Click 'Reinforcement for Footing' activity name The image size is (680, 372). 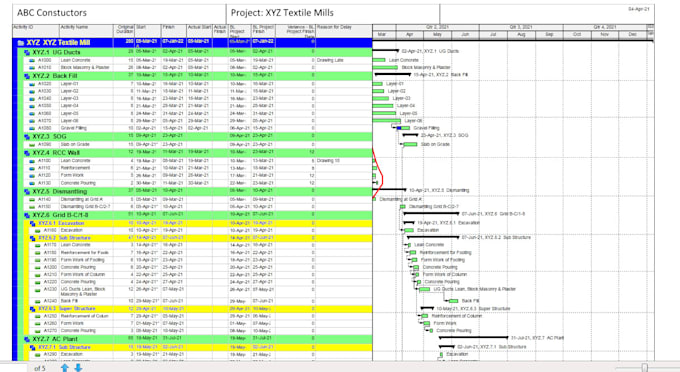coord(85,252)
